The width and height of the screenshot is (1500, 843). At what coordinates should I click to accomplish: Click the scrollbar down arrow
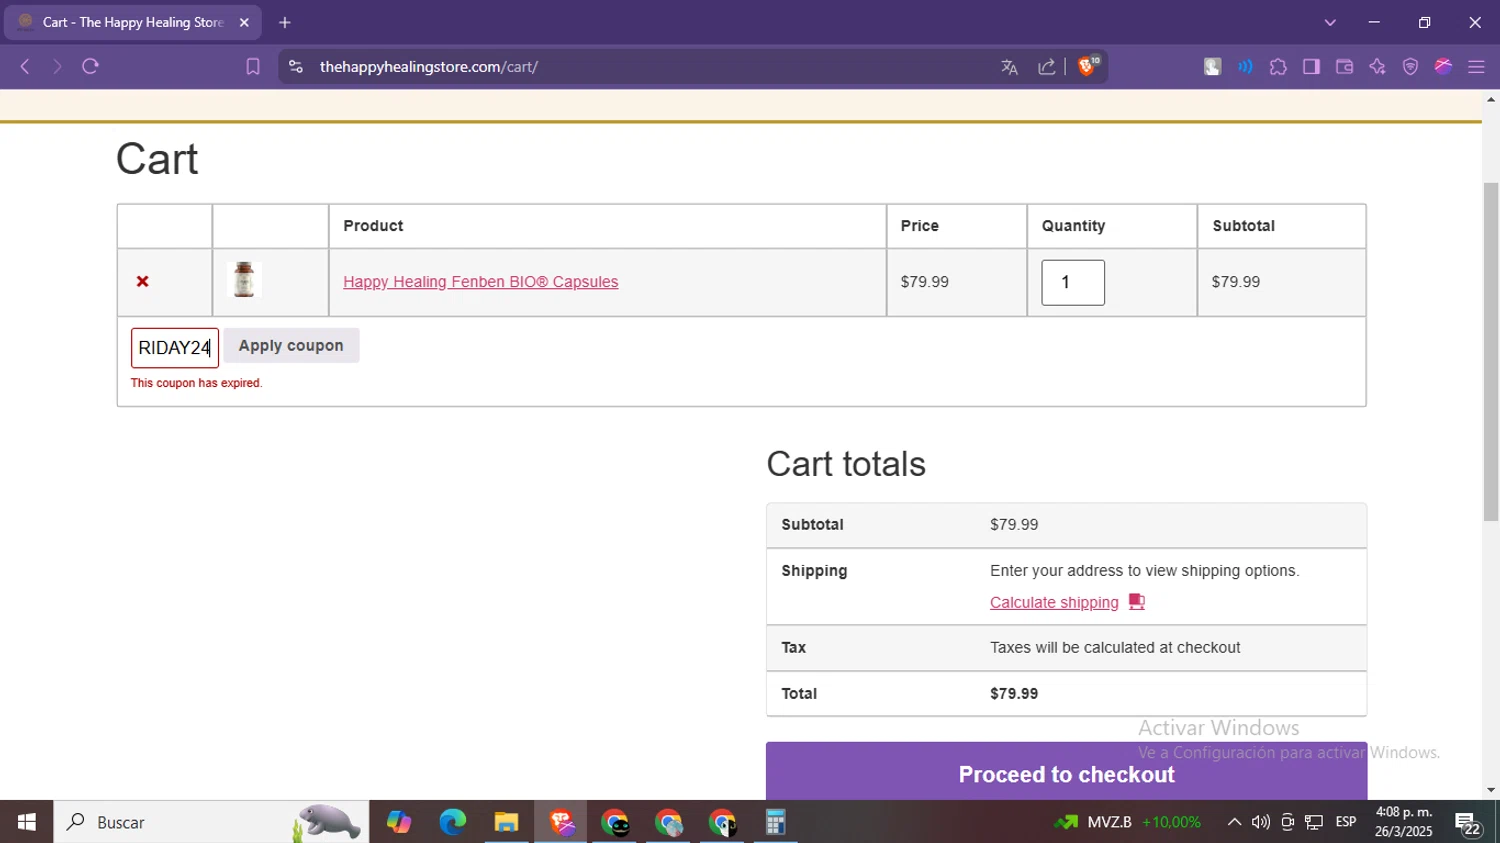(1491, 790)
